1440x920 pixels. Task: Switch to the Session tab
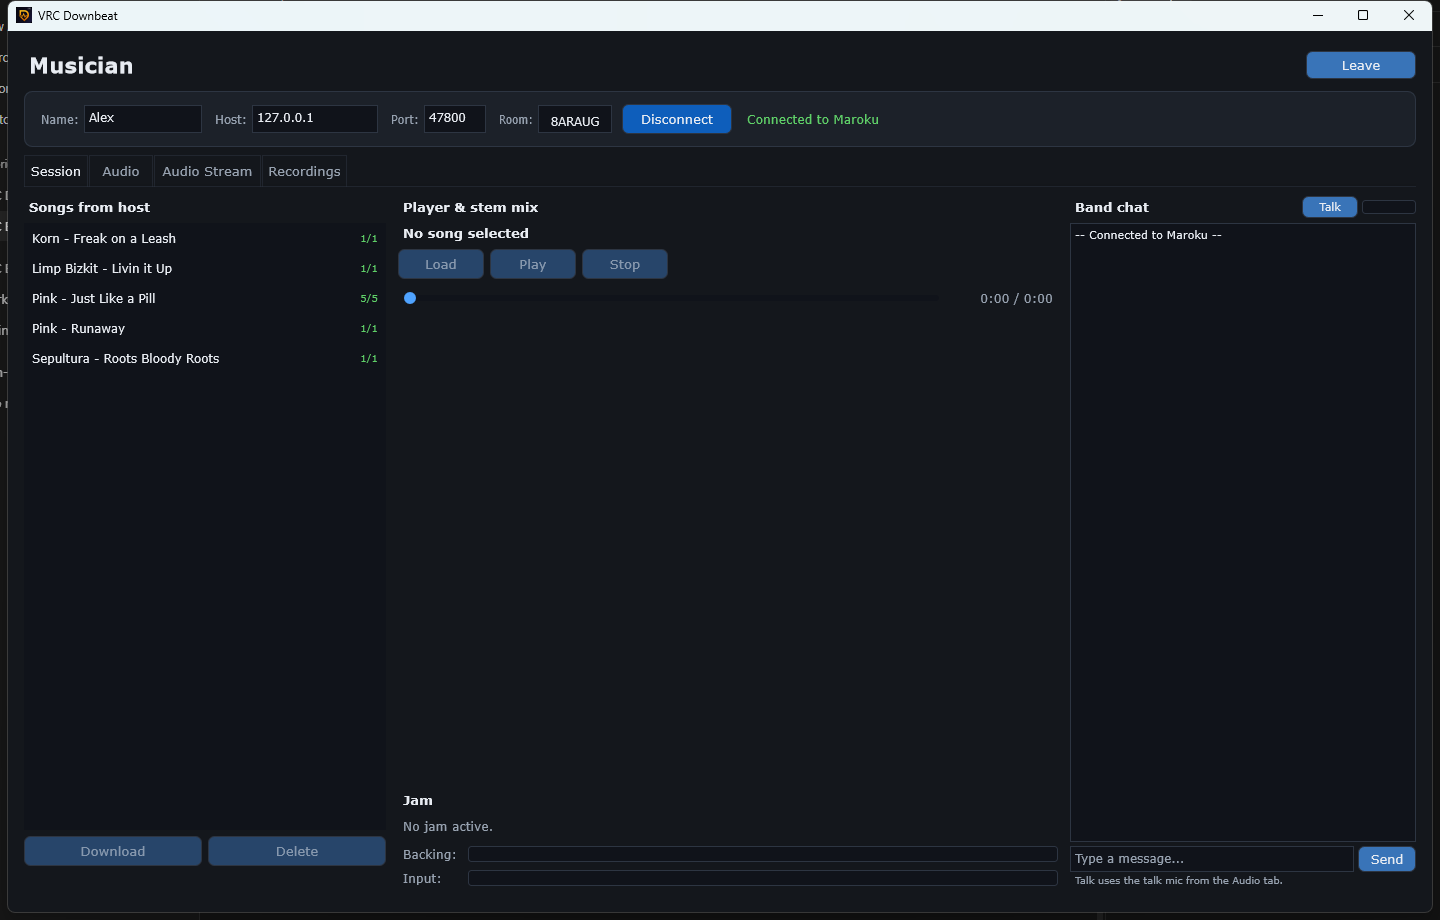click(56, 171)
